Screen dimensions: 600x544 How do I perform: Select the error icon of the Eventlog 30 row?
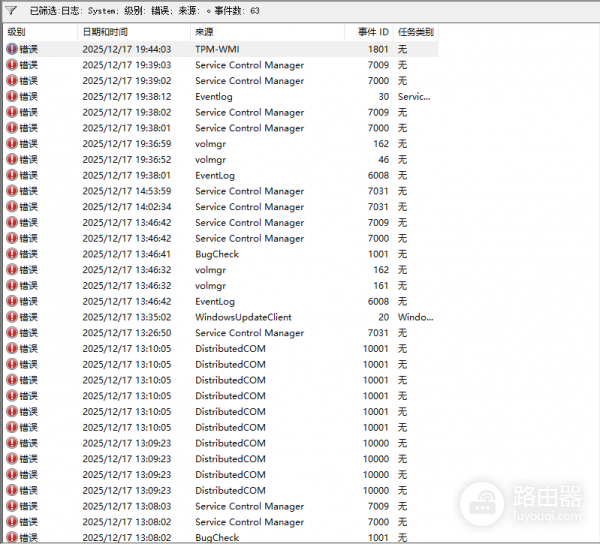[x=12, y=96]
